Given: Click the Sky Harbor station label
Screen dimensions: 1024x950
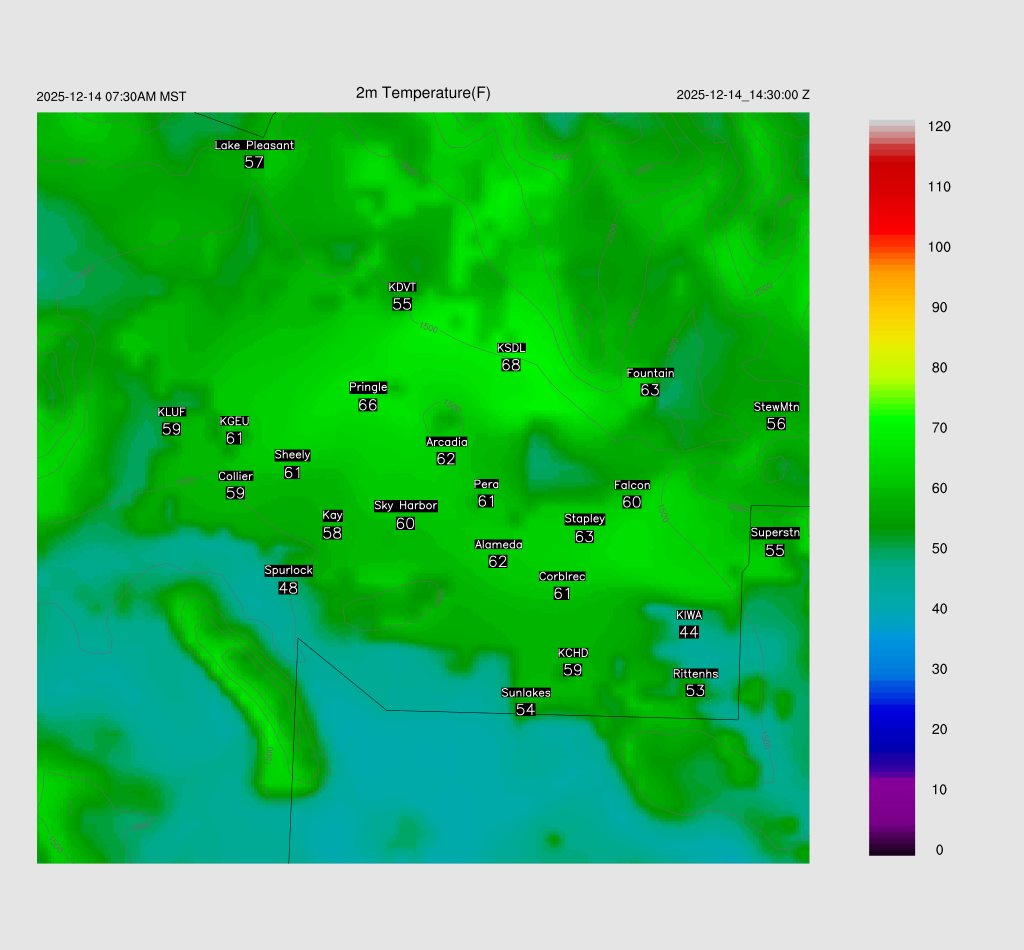Looking at the screenshot, I should click(405, 506).
